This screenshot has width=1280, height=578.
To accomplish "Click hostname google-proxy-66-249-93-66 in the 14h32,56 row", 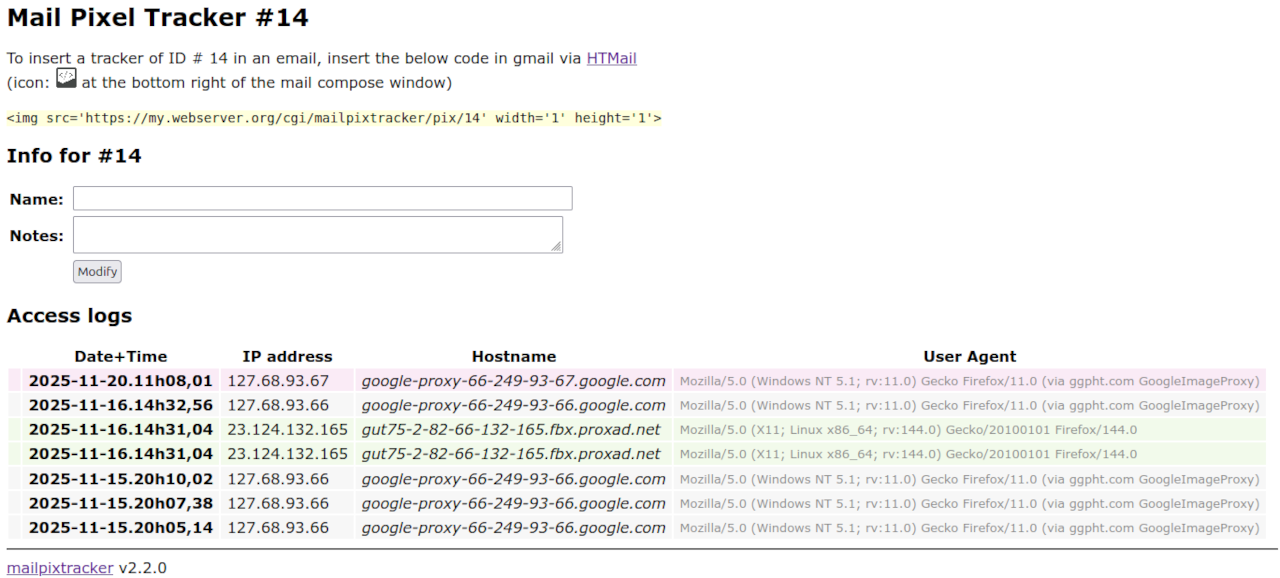I will coord(514,405).
